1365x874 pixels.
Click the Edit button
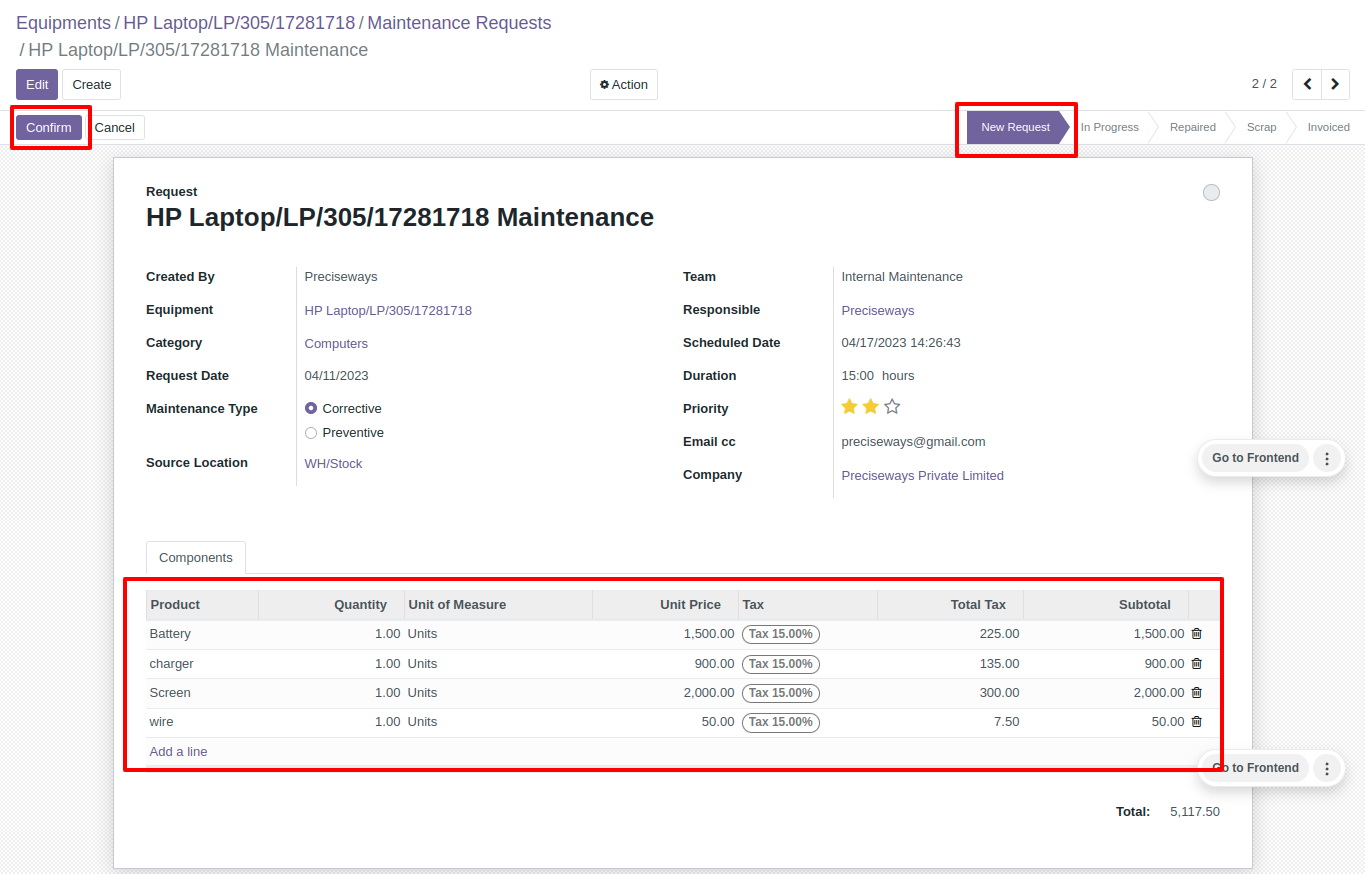(37, 85)
